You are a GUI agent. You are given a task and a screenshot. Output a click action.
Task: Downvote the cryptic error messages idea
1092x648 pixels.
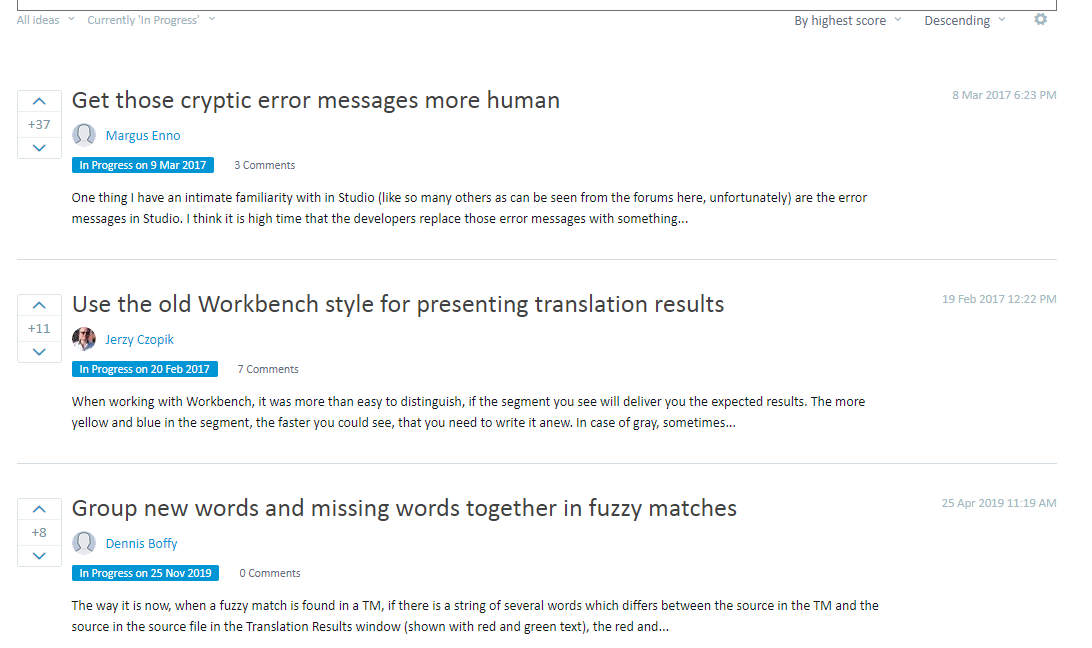click(x=39, y=148)
